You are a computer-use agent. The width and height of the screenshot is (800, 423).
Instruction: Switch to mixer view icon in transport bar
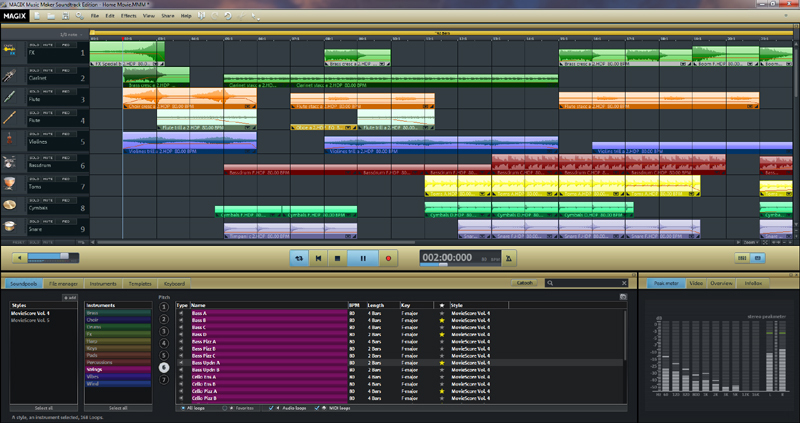pyautogui.click(x=742, y=258)
